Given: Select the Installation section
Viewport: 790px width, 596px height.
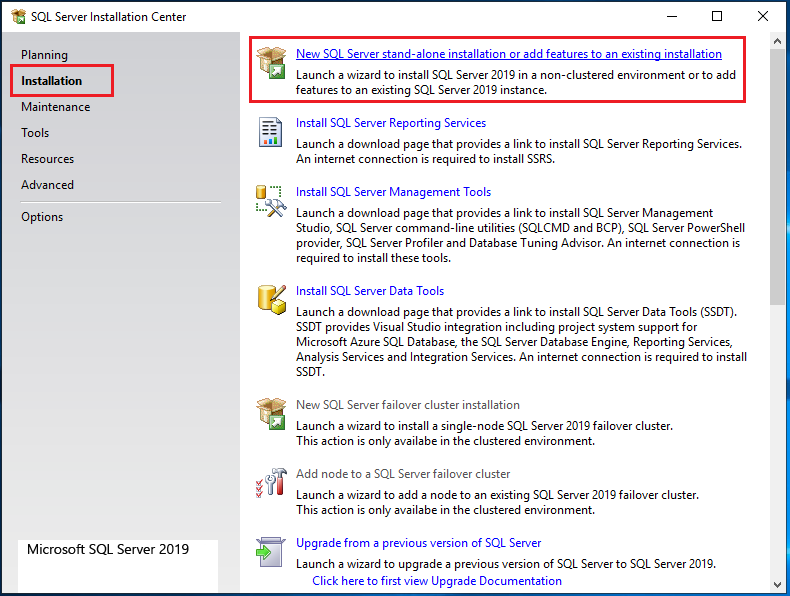Looking at the screenshot, I should [51, 81].
